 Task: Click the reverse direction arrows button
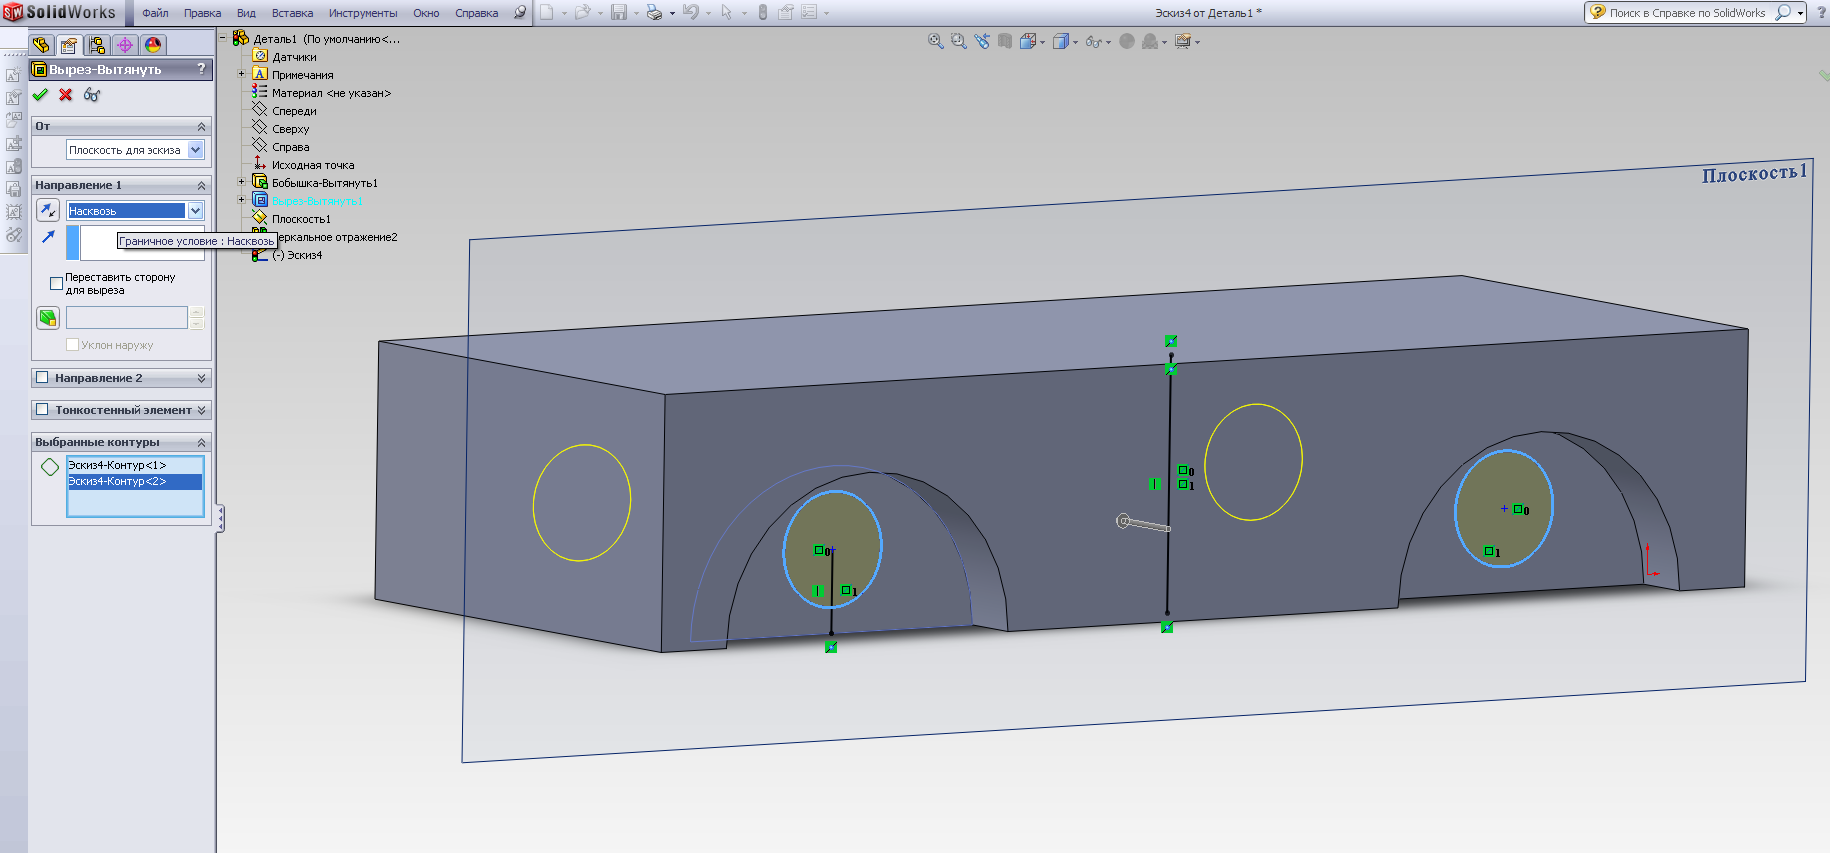pyautogui.click(x=48, y=210)
